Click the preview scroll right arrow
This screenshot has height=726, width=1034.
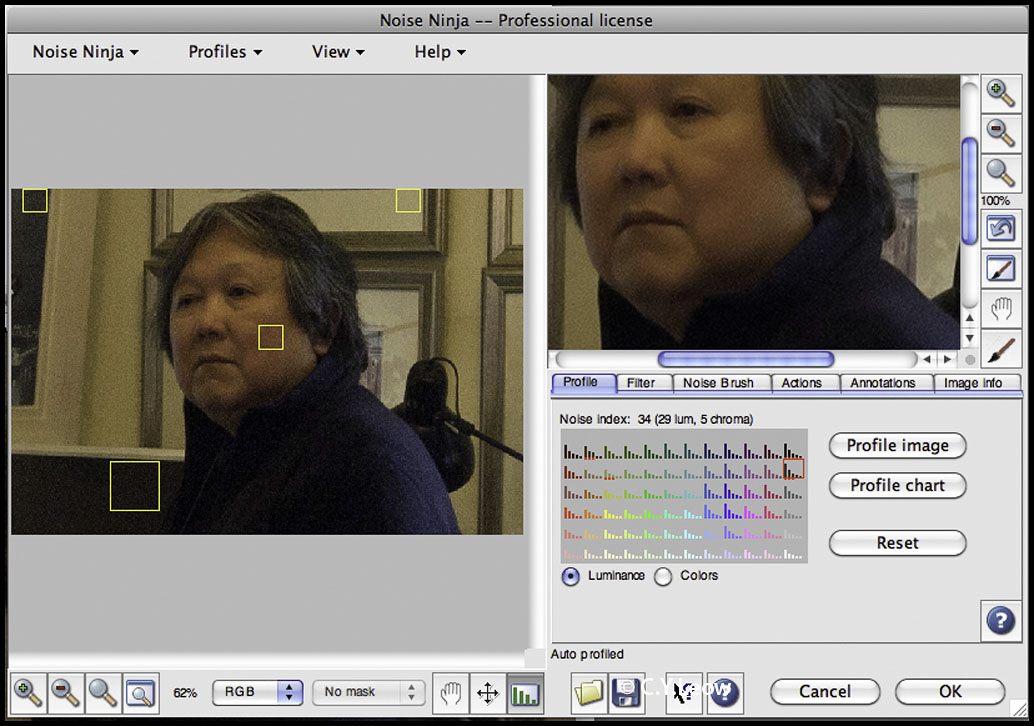tap(948, 359)
